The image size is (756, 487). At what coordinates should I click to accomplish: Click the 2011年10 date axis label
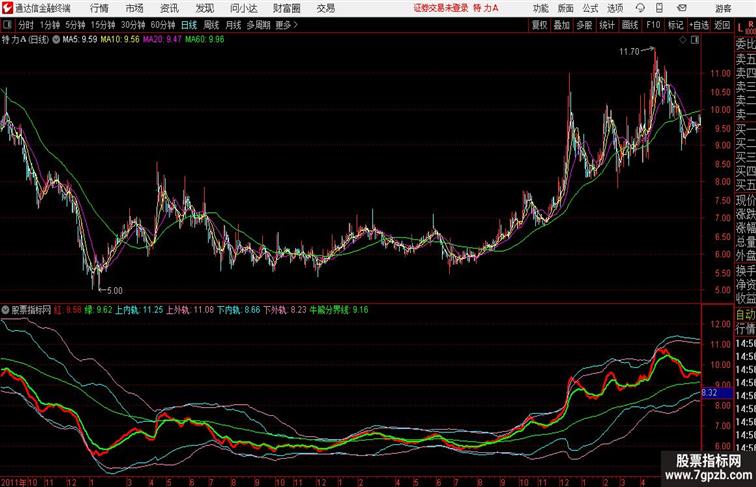[x=19, y=482]
